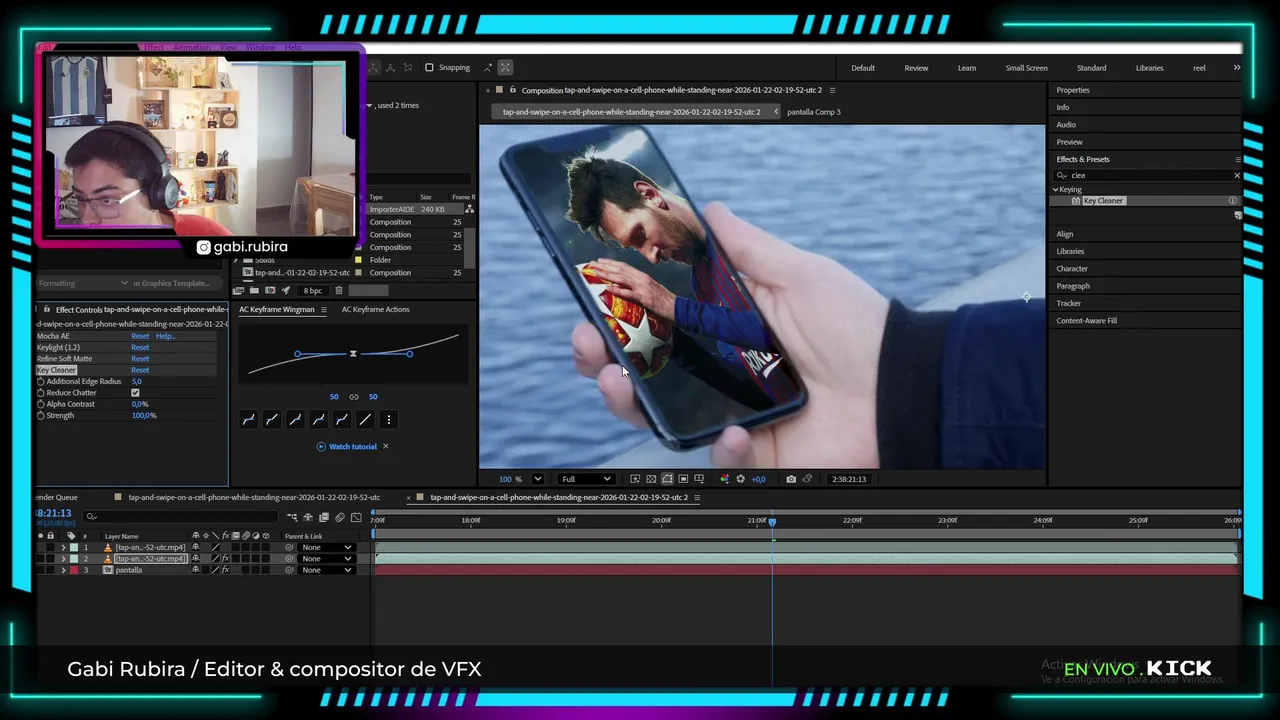Image resolution: width=1280 pixels, height=720 pixels.
Task: Open pantalla Comp 3 viewer tab
Action: [x=813, y=112]
